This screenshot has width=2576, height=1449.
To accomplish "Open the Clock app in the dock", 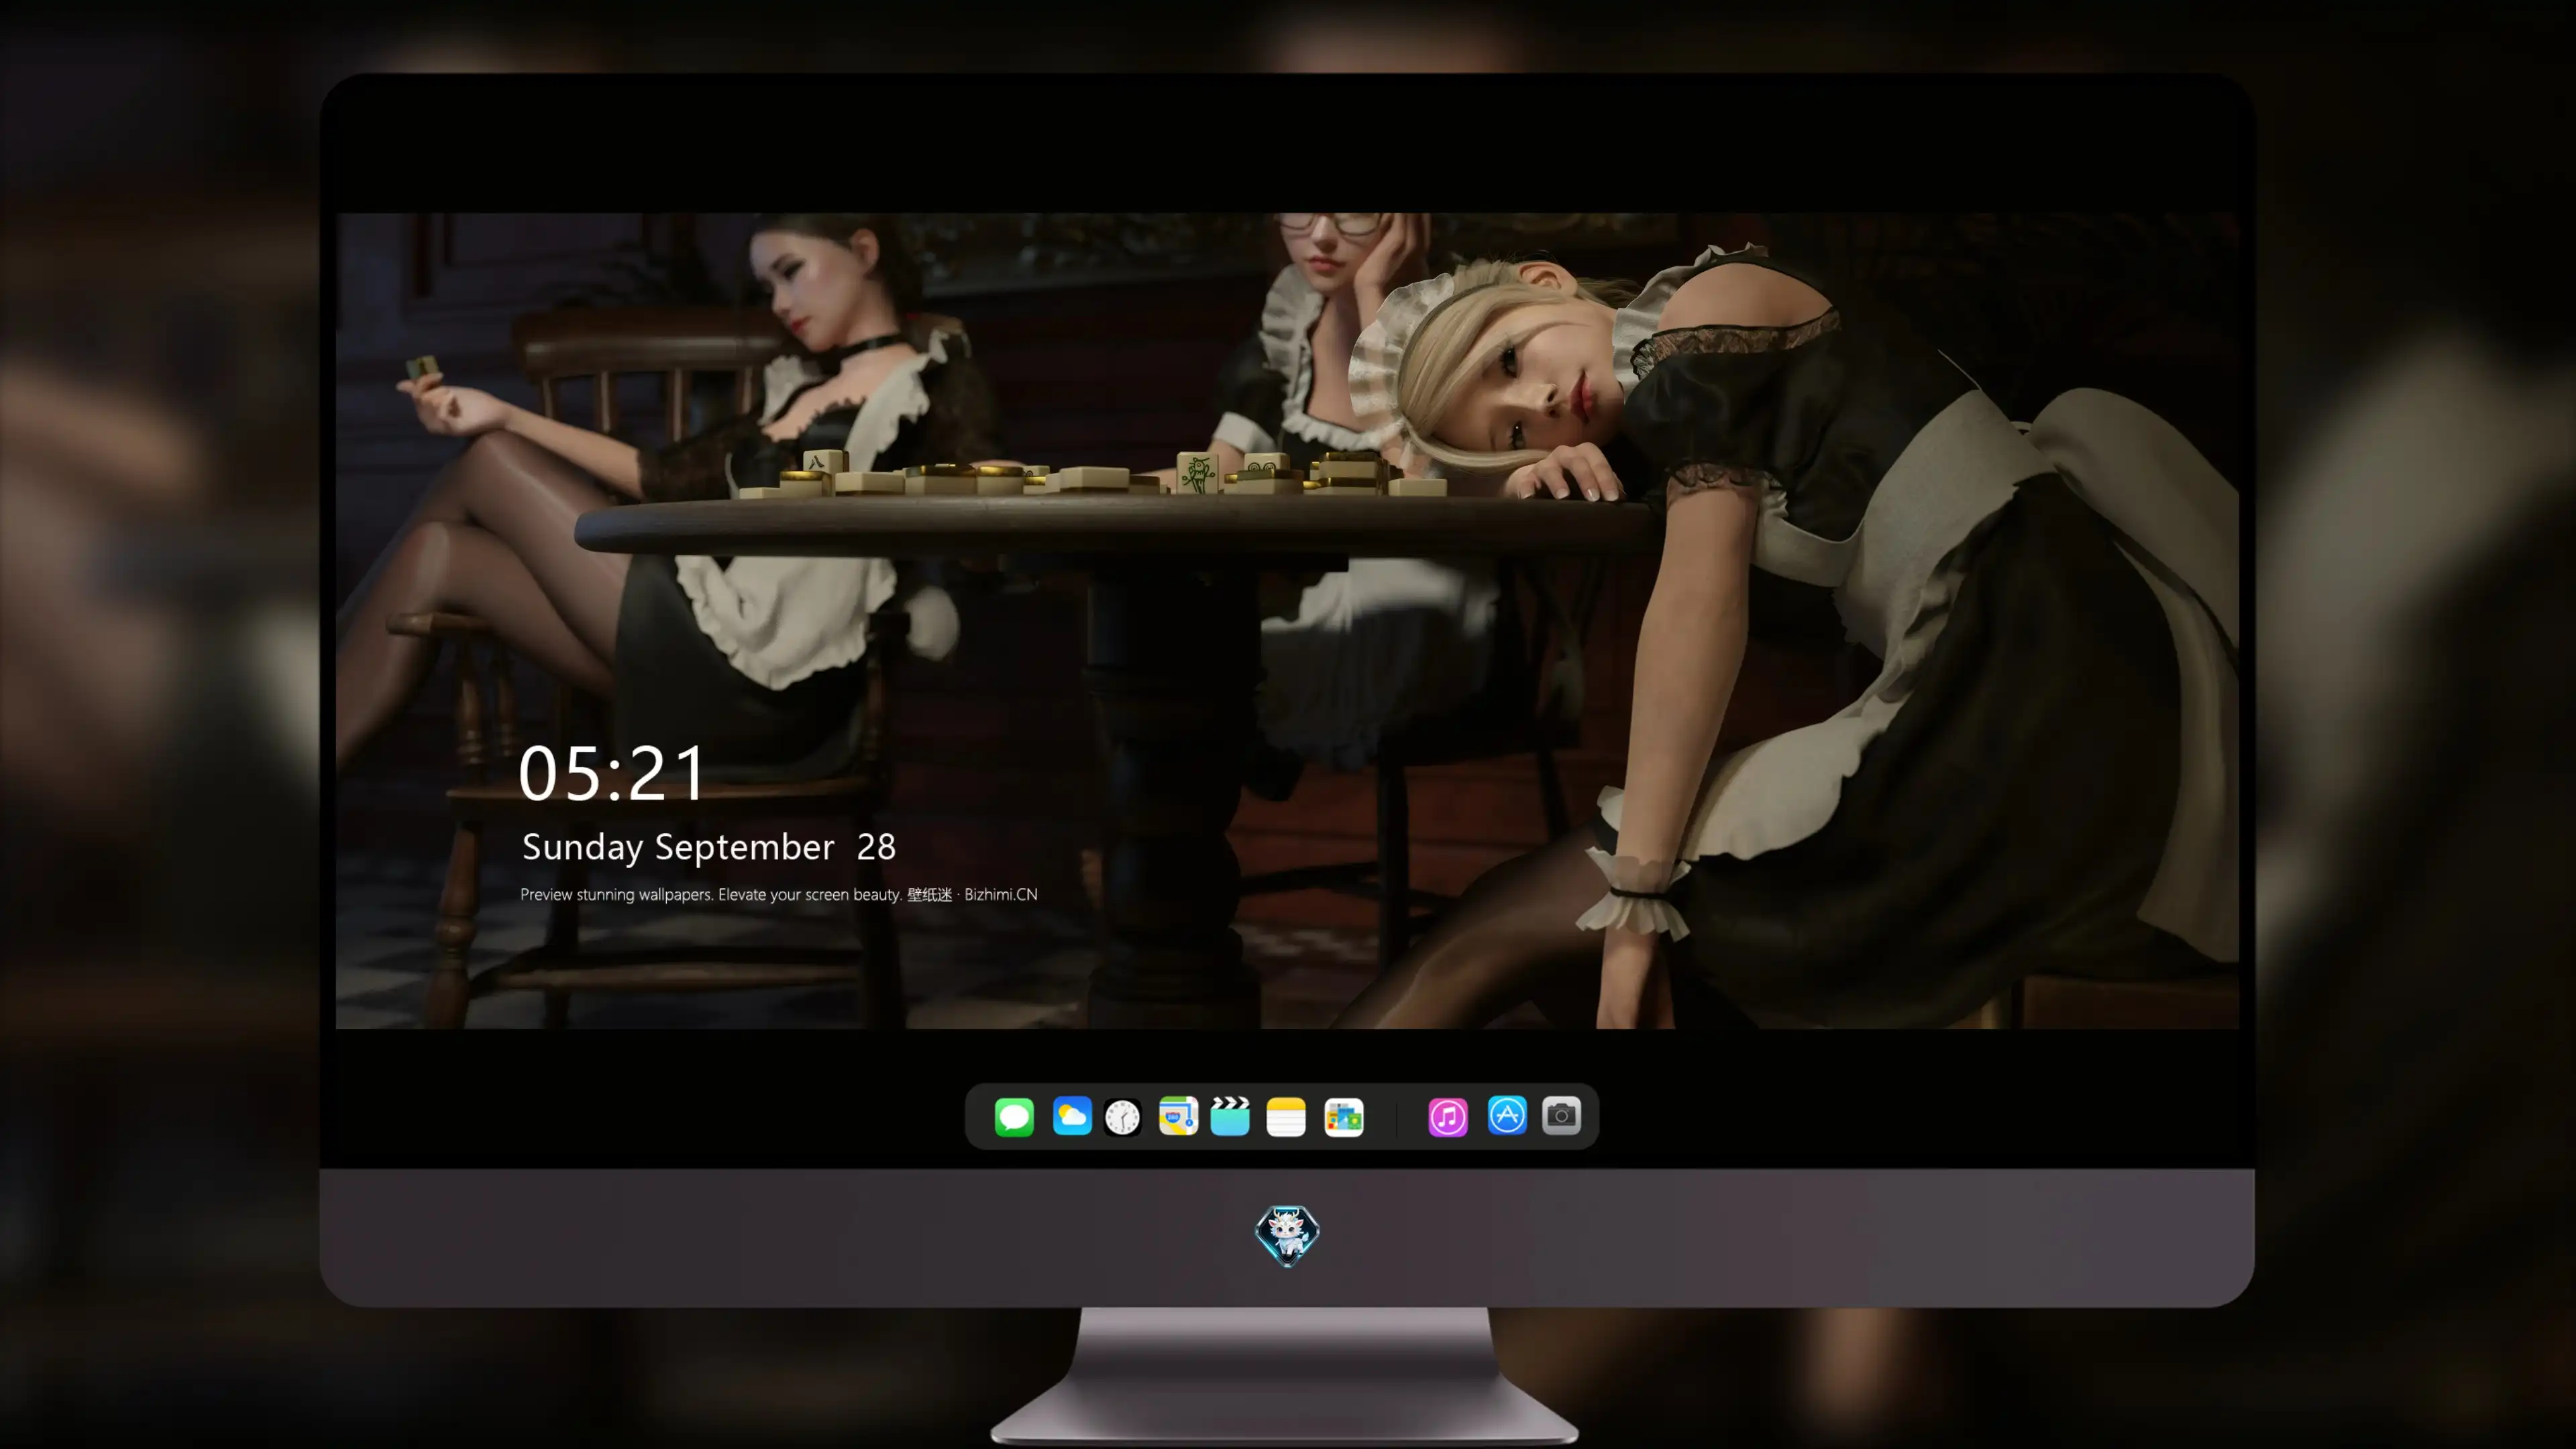I will 1122,1117.
